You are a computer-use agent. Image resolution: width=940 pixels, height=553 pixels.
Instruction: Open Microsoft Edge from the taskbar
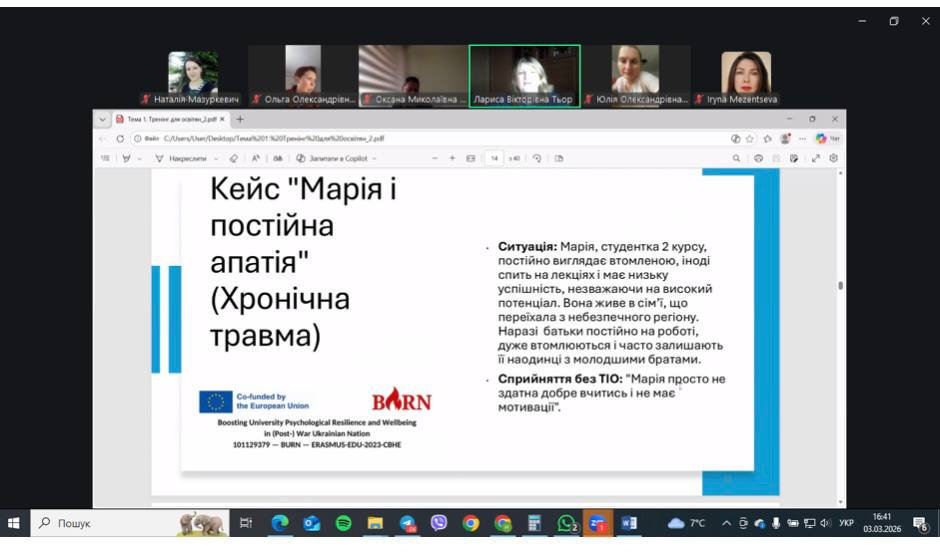(x=279, y=523)
